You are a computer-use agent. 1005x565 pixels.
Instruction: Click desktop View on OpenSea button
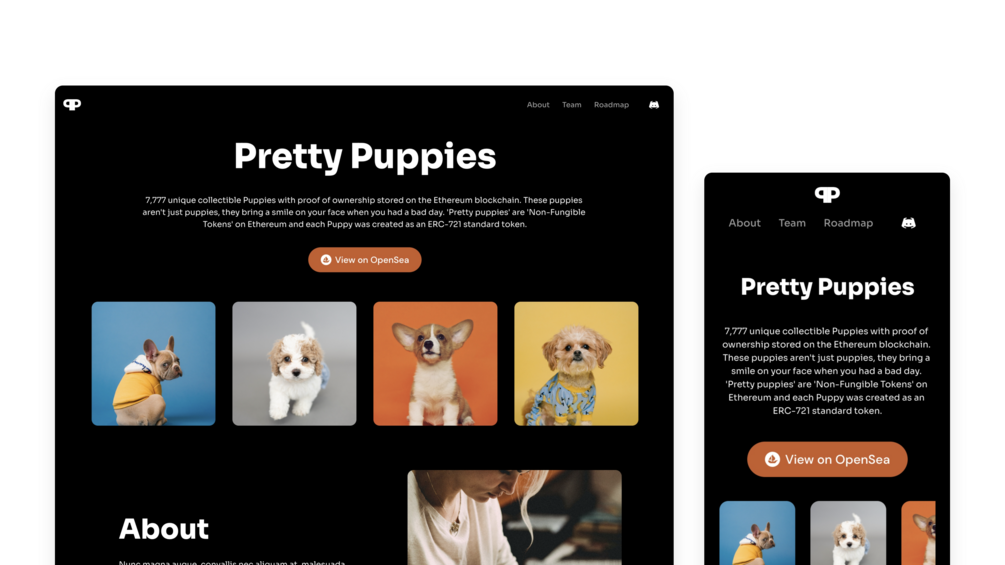tap(365, 259)
